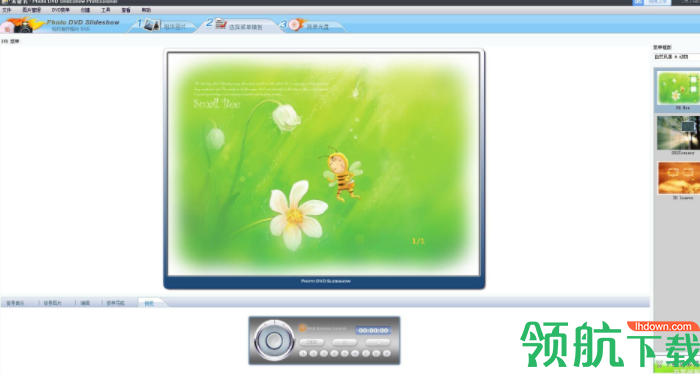This screenshot has height=374, width=700.
Task: Open the 创建 menu
Action: point(85,10)
